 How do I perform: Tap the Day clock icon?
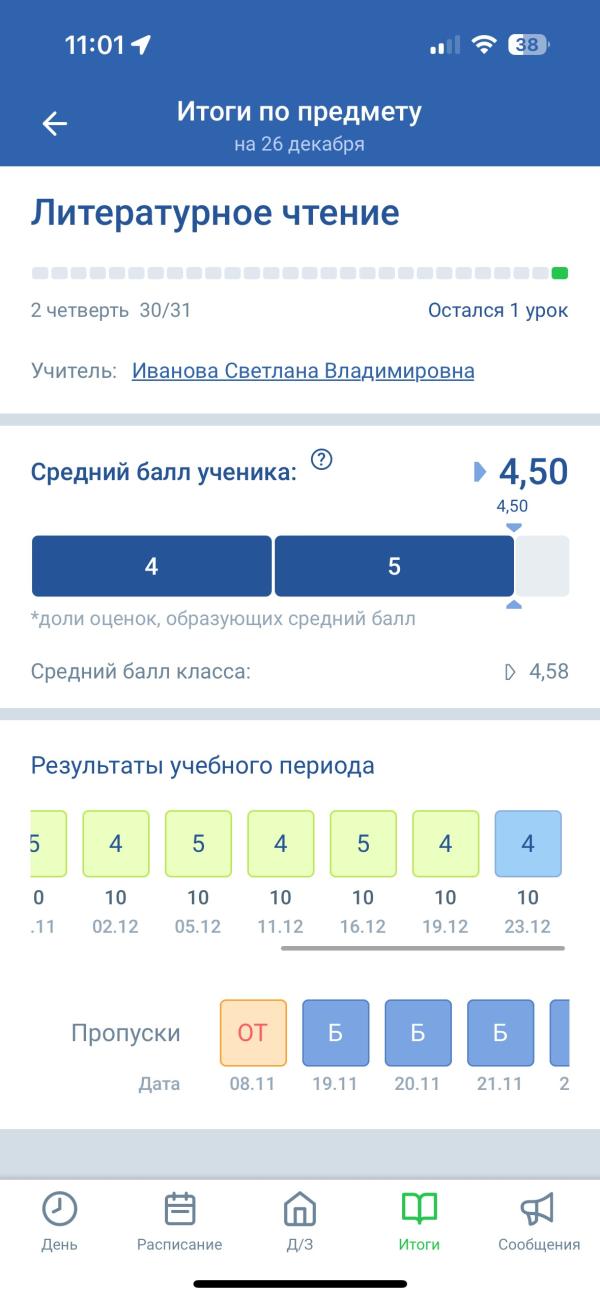click(59, 1210)
